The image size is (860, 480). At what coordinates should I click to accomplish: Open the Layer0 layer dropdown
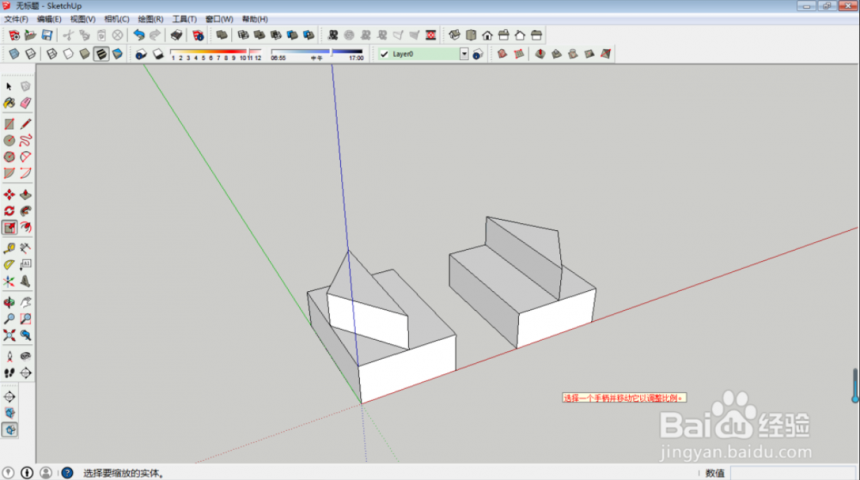click(464, 54)
